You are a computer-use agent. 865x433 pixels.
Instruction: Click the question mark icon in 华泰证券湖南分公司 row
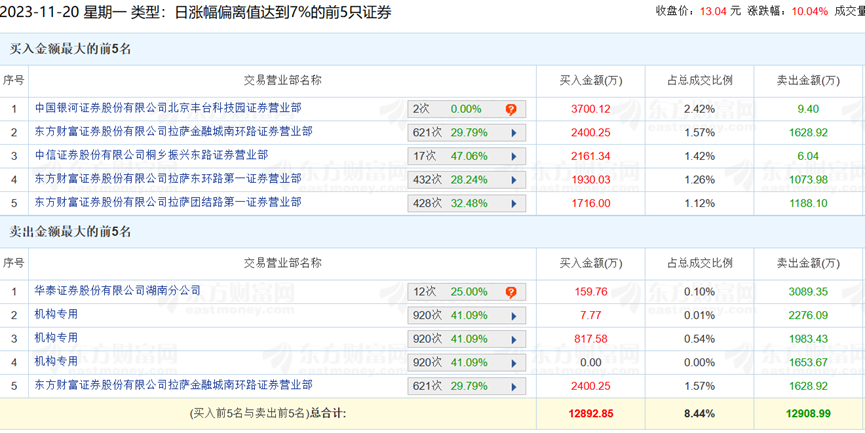coord(511,292)
